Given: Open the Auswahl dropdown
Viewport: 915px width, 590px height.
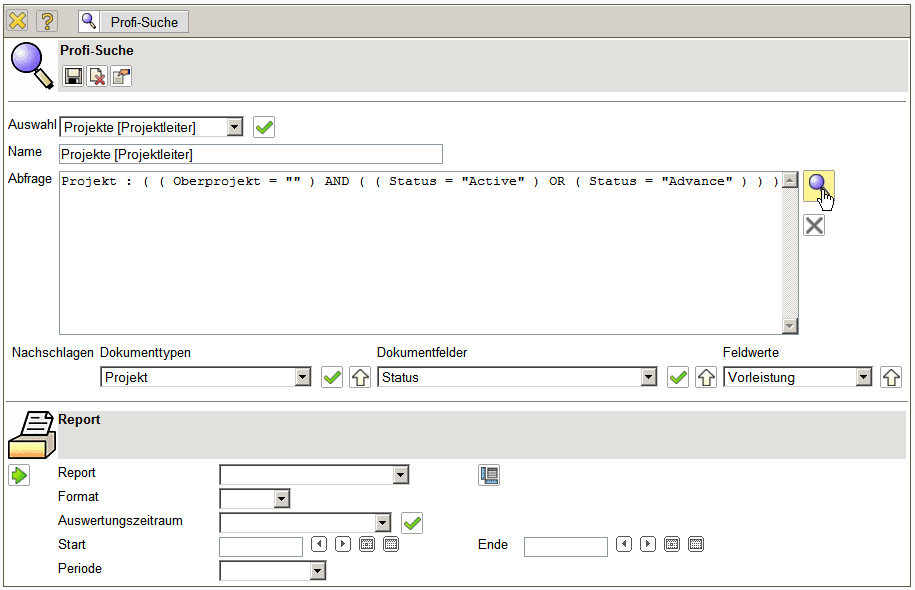Looking at the screenshot, I should coord(235,127).
